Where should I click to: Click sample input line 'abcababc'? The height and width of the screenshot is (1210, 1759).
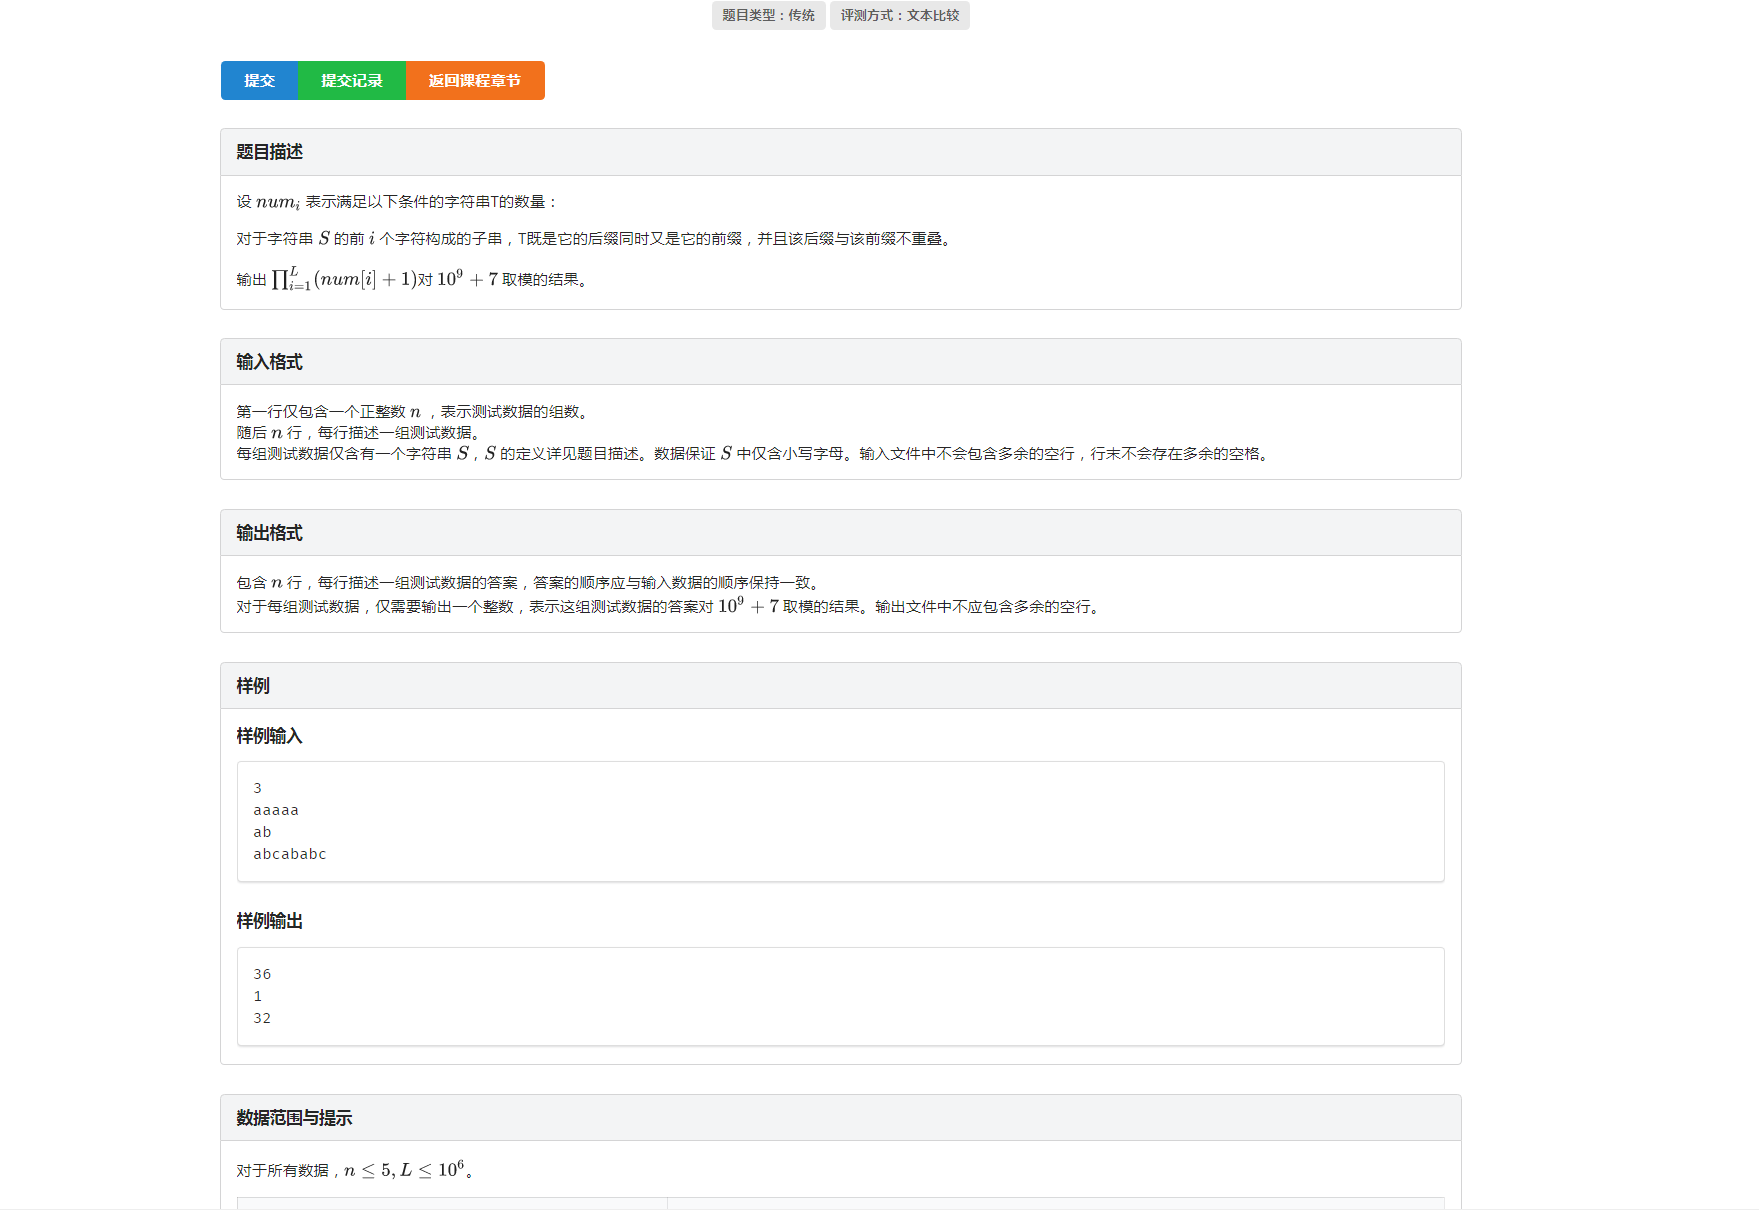[x=290, y=854]
